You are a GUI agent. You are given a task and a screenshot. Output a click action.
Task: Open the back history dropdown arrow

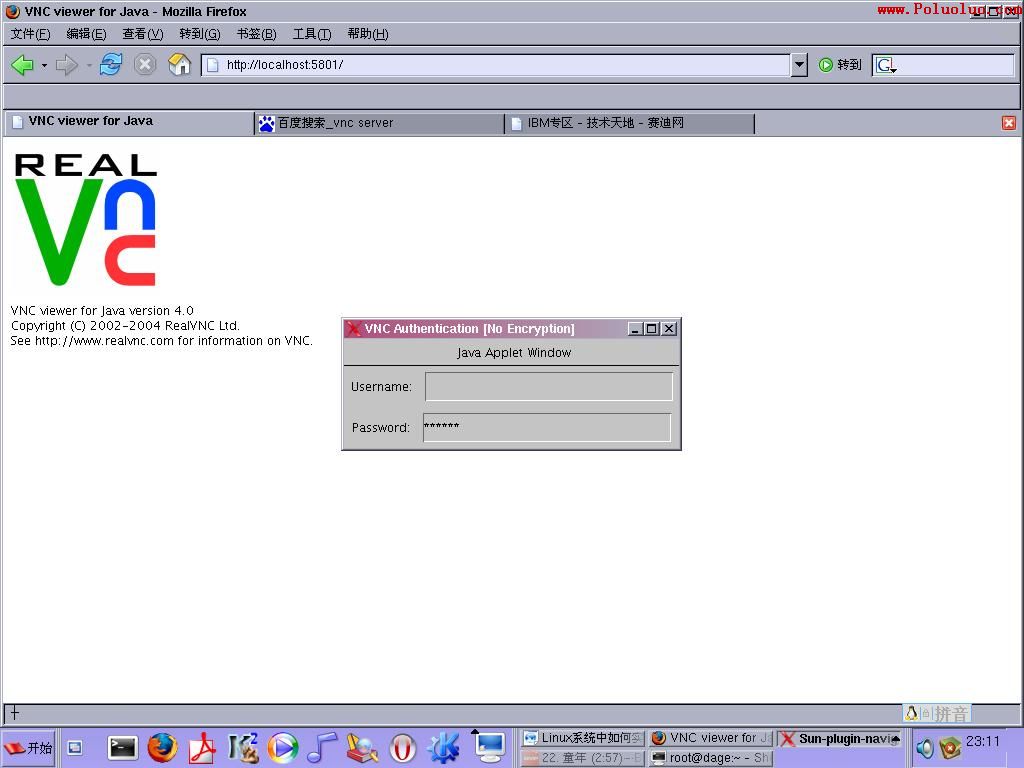coord(44,65)
